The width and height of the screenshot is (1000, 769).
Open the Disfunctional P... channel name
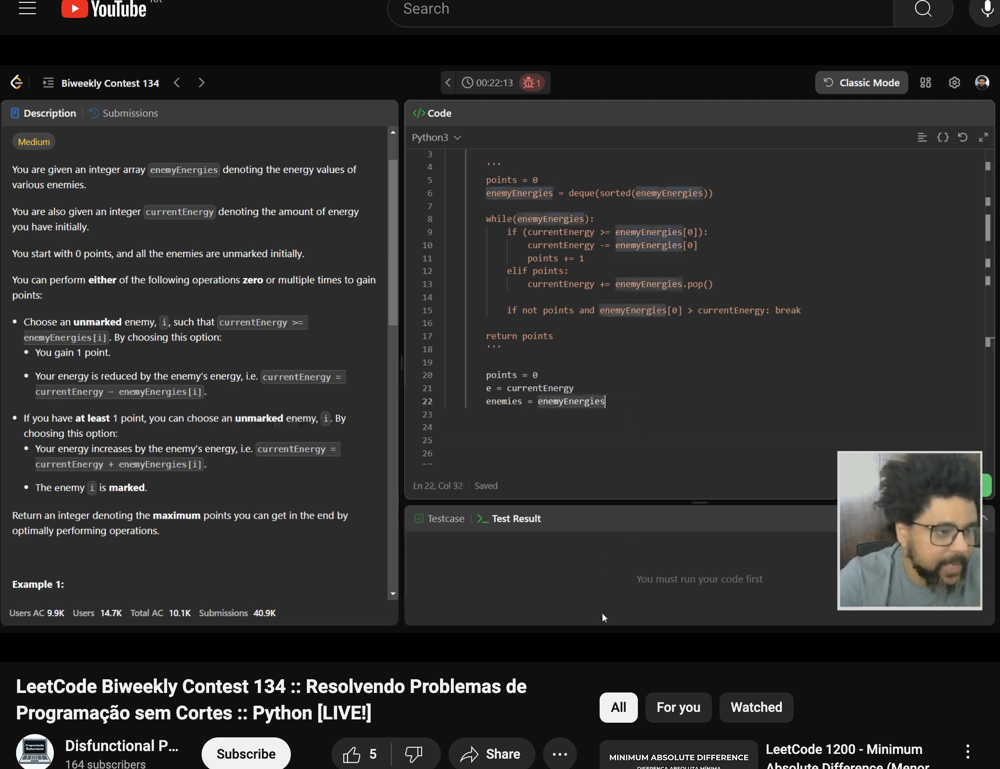pyautogui.click(x=122, y=746)
